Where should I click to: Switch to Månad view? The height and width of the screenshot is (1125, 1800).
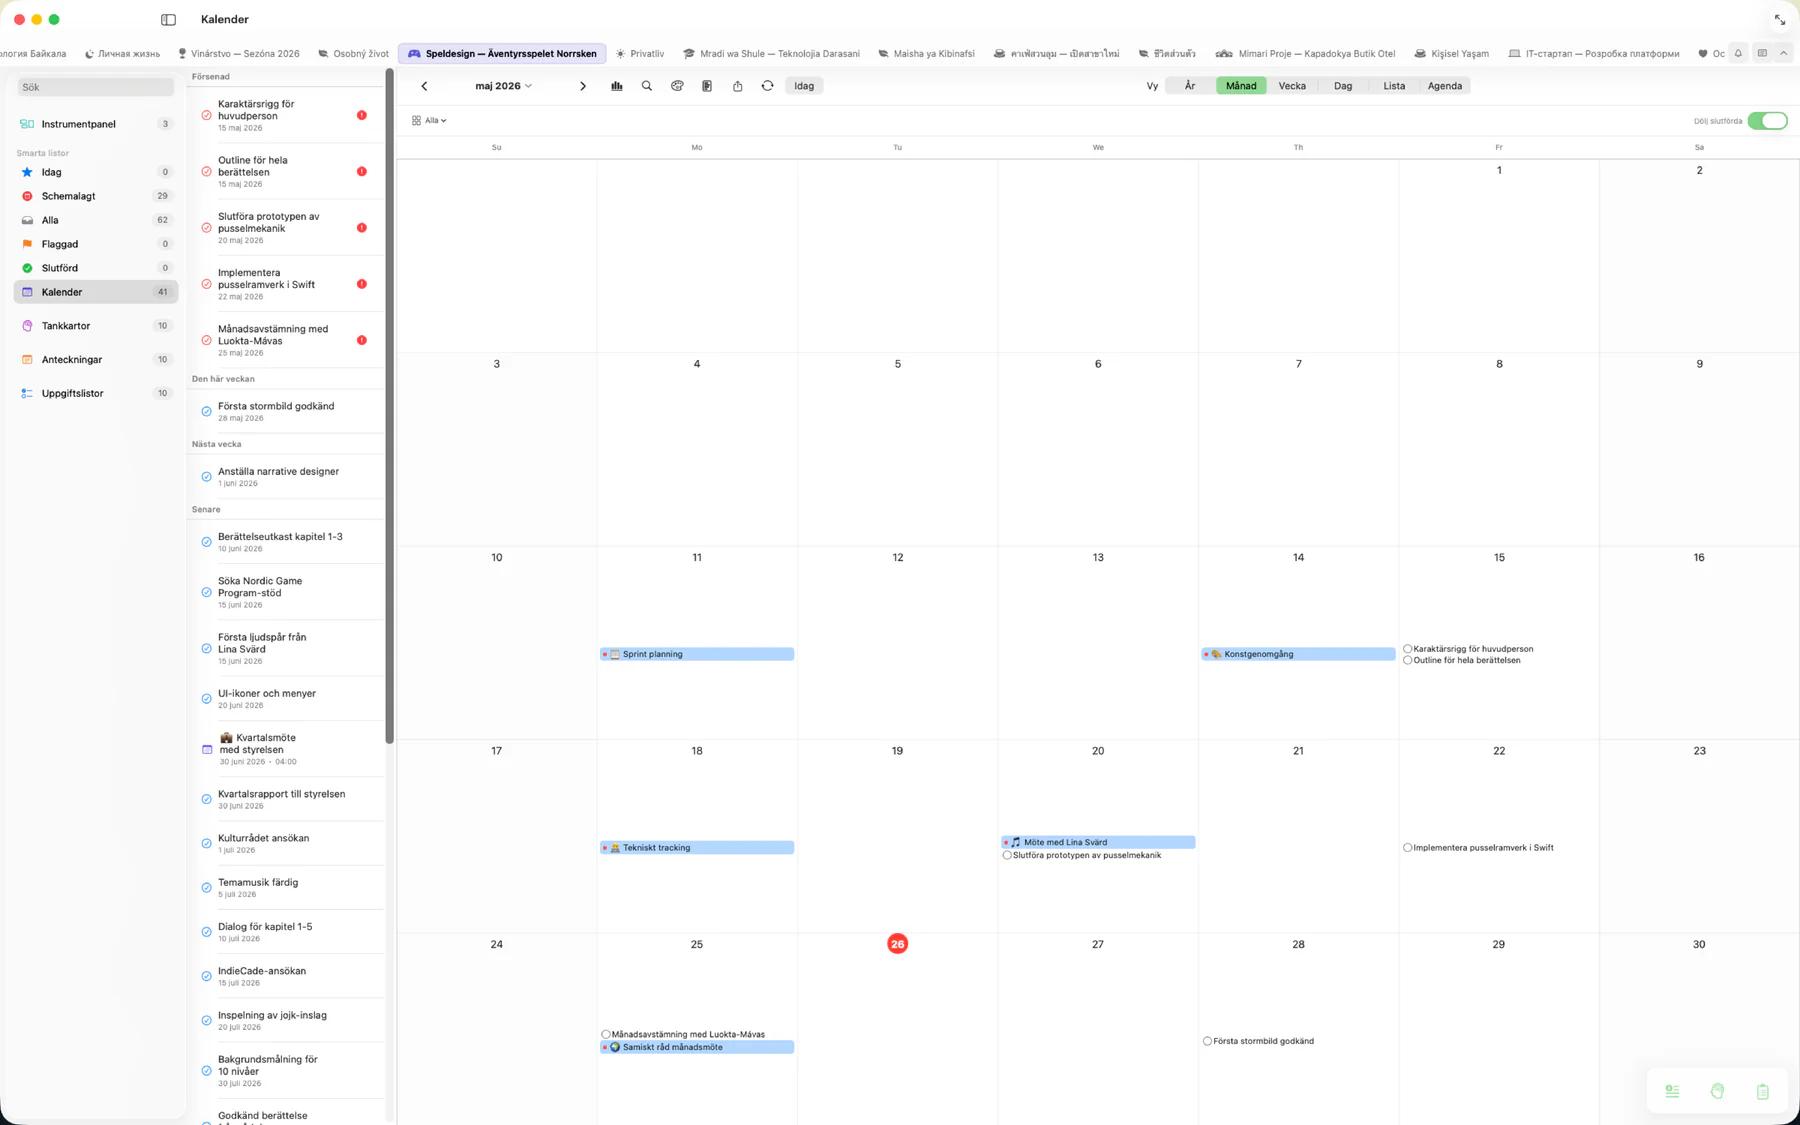(x=1241, y=86)
